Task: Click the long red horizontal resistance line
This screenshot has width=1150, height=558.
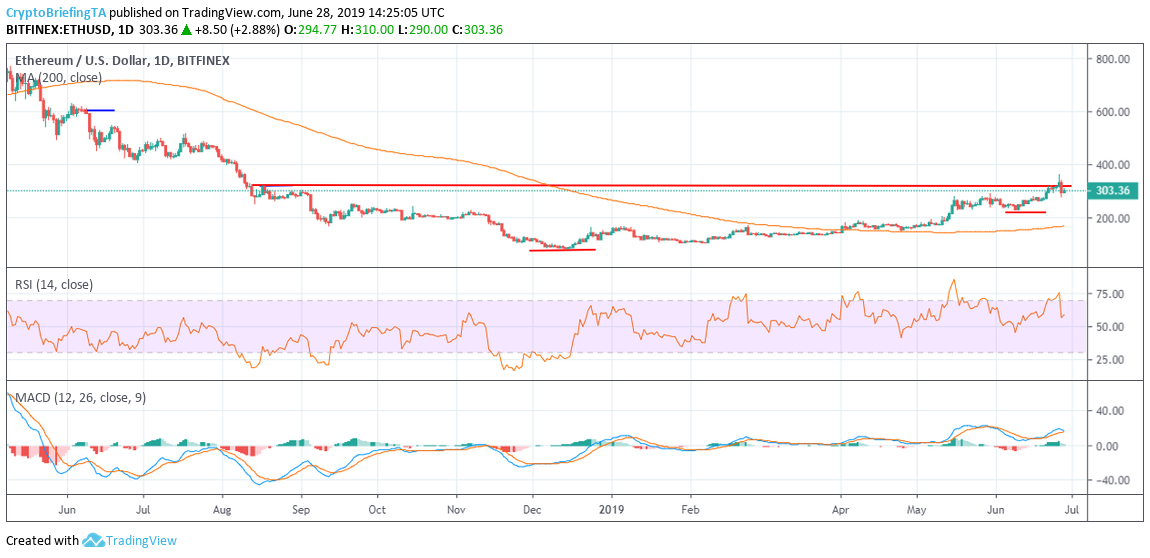Action: pos(661,186)
